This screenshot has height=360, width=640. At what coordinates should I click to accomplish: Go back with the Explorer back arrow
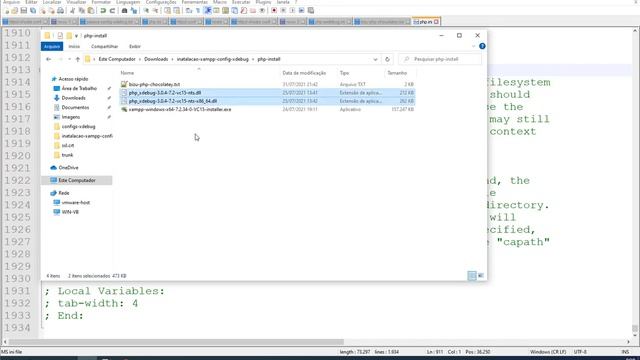[49, 59]
